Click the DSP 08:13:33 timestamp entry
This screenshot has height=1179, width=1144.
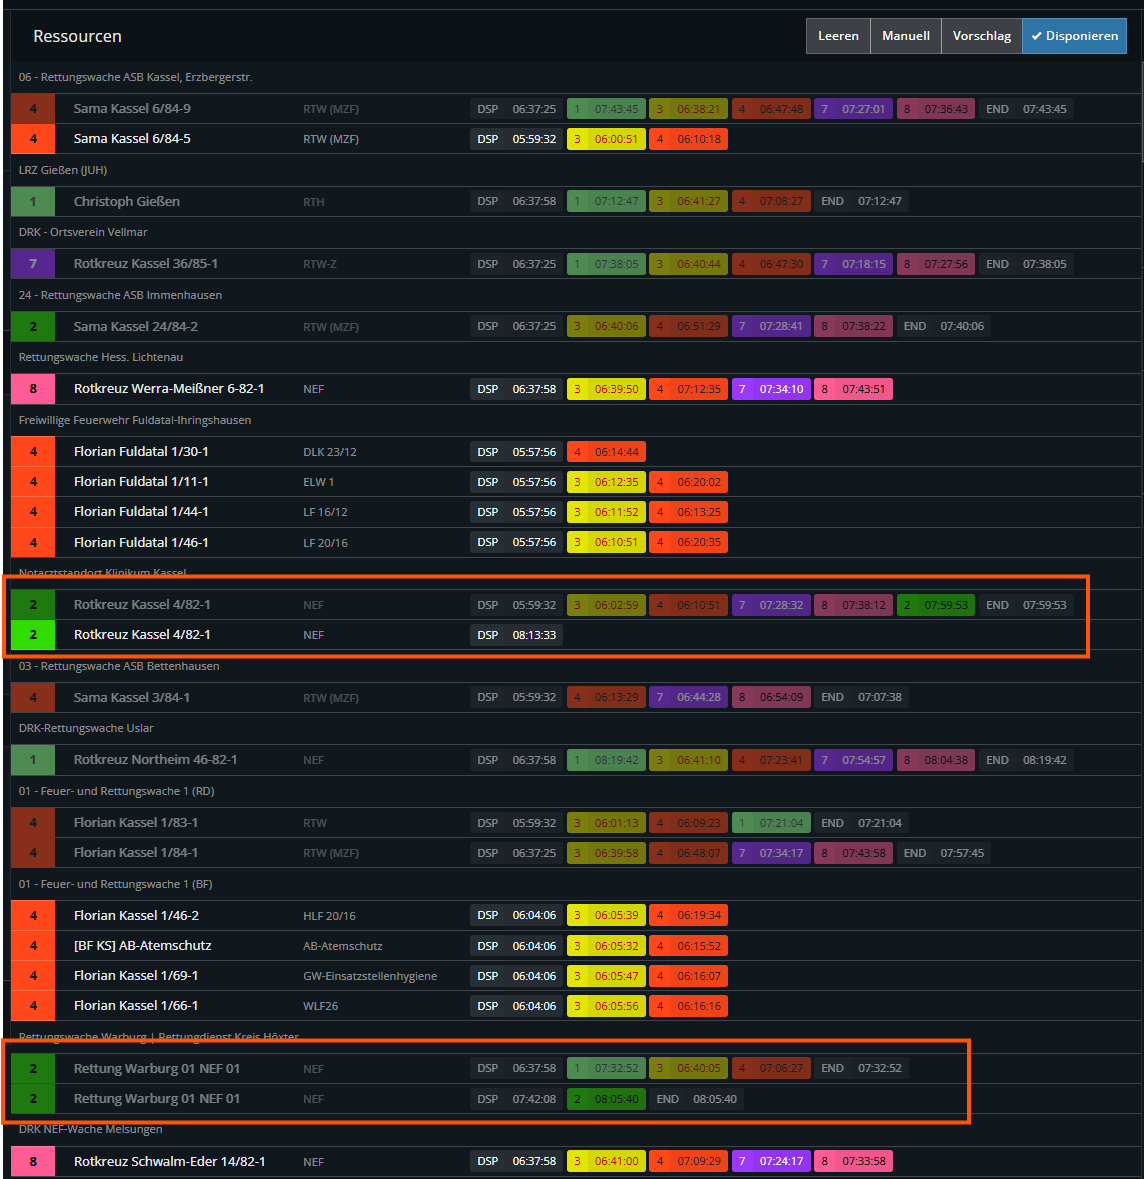pyautogui.click(x=516, y=635)
